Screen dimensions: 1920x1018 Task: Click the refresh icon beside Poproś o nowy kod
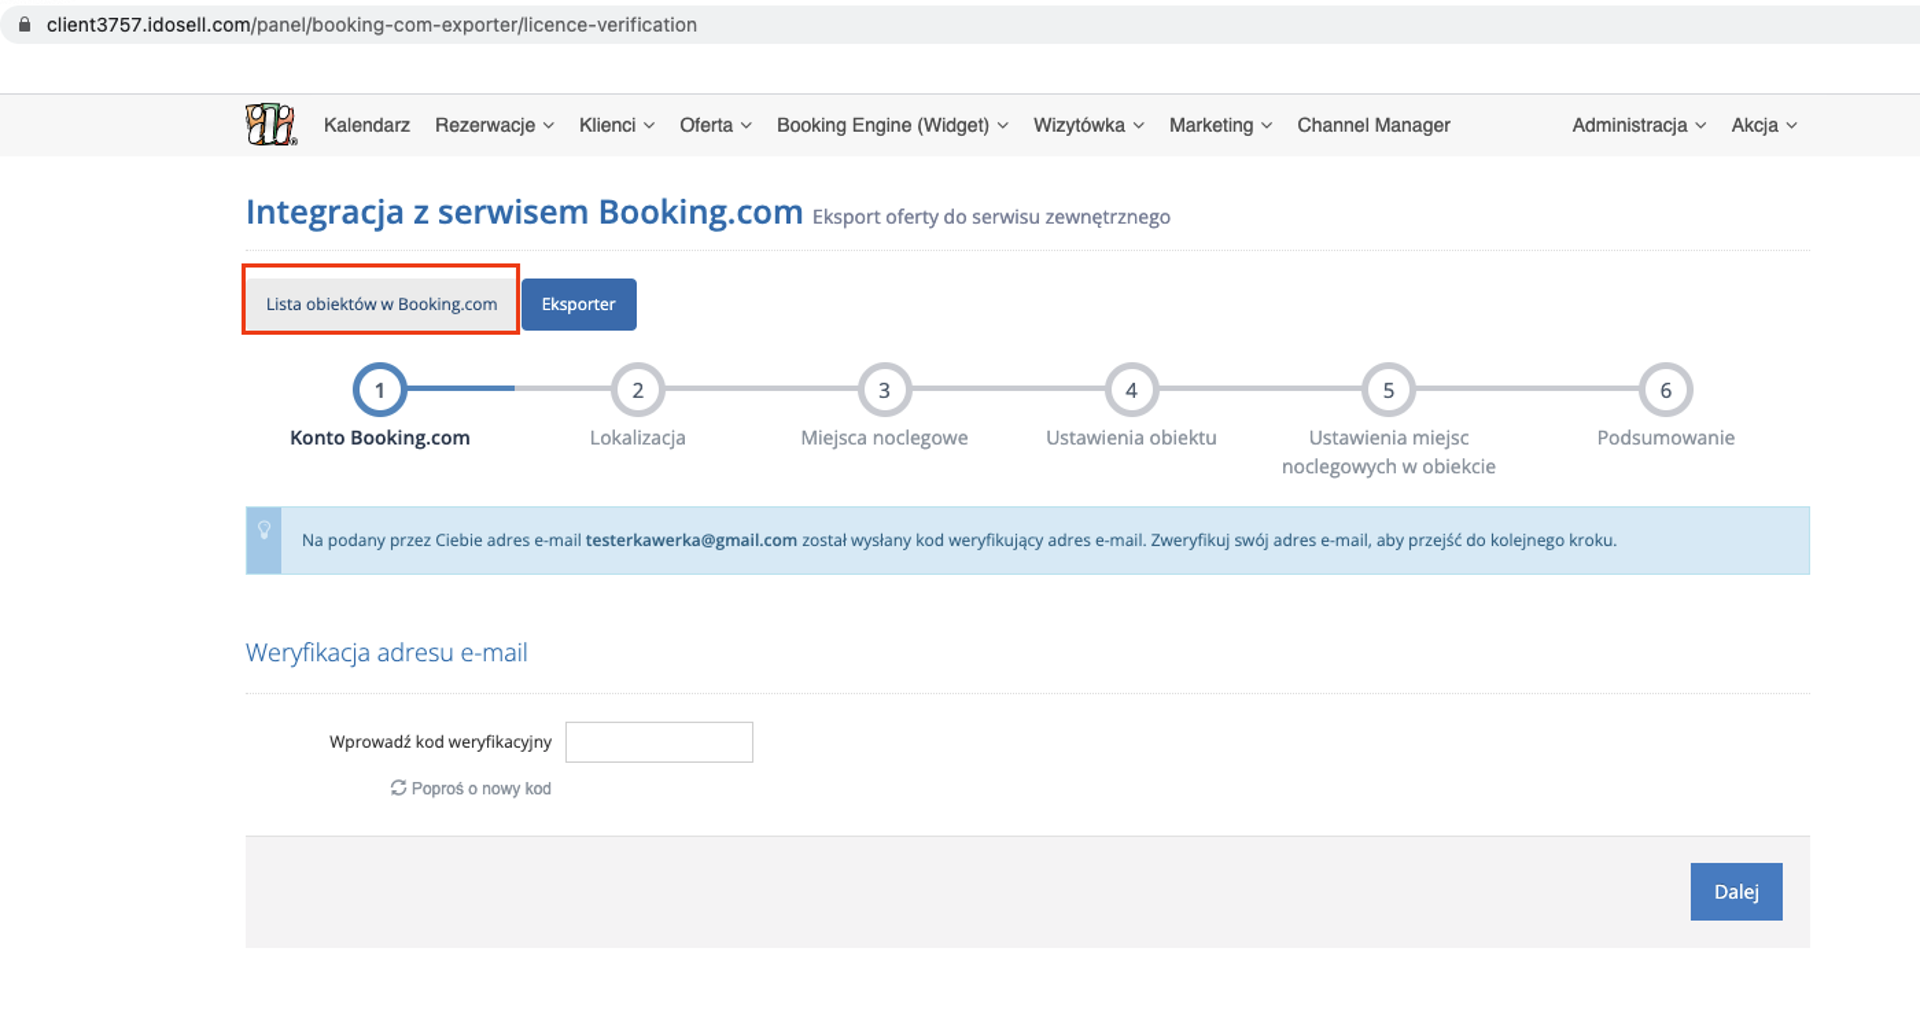point(398,788)
